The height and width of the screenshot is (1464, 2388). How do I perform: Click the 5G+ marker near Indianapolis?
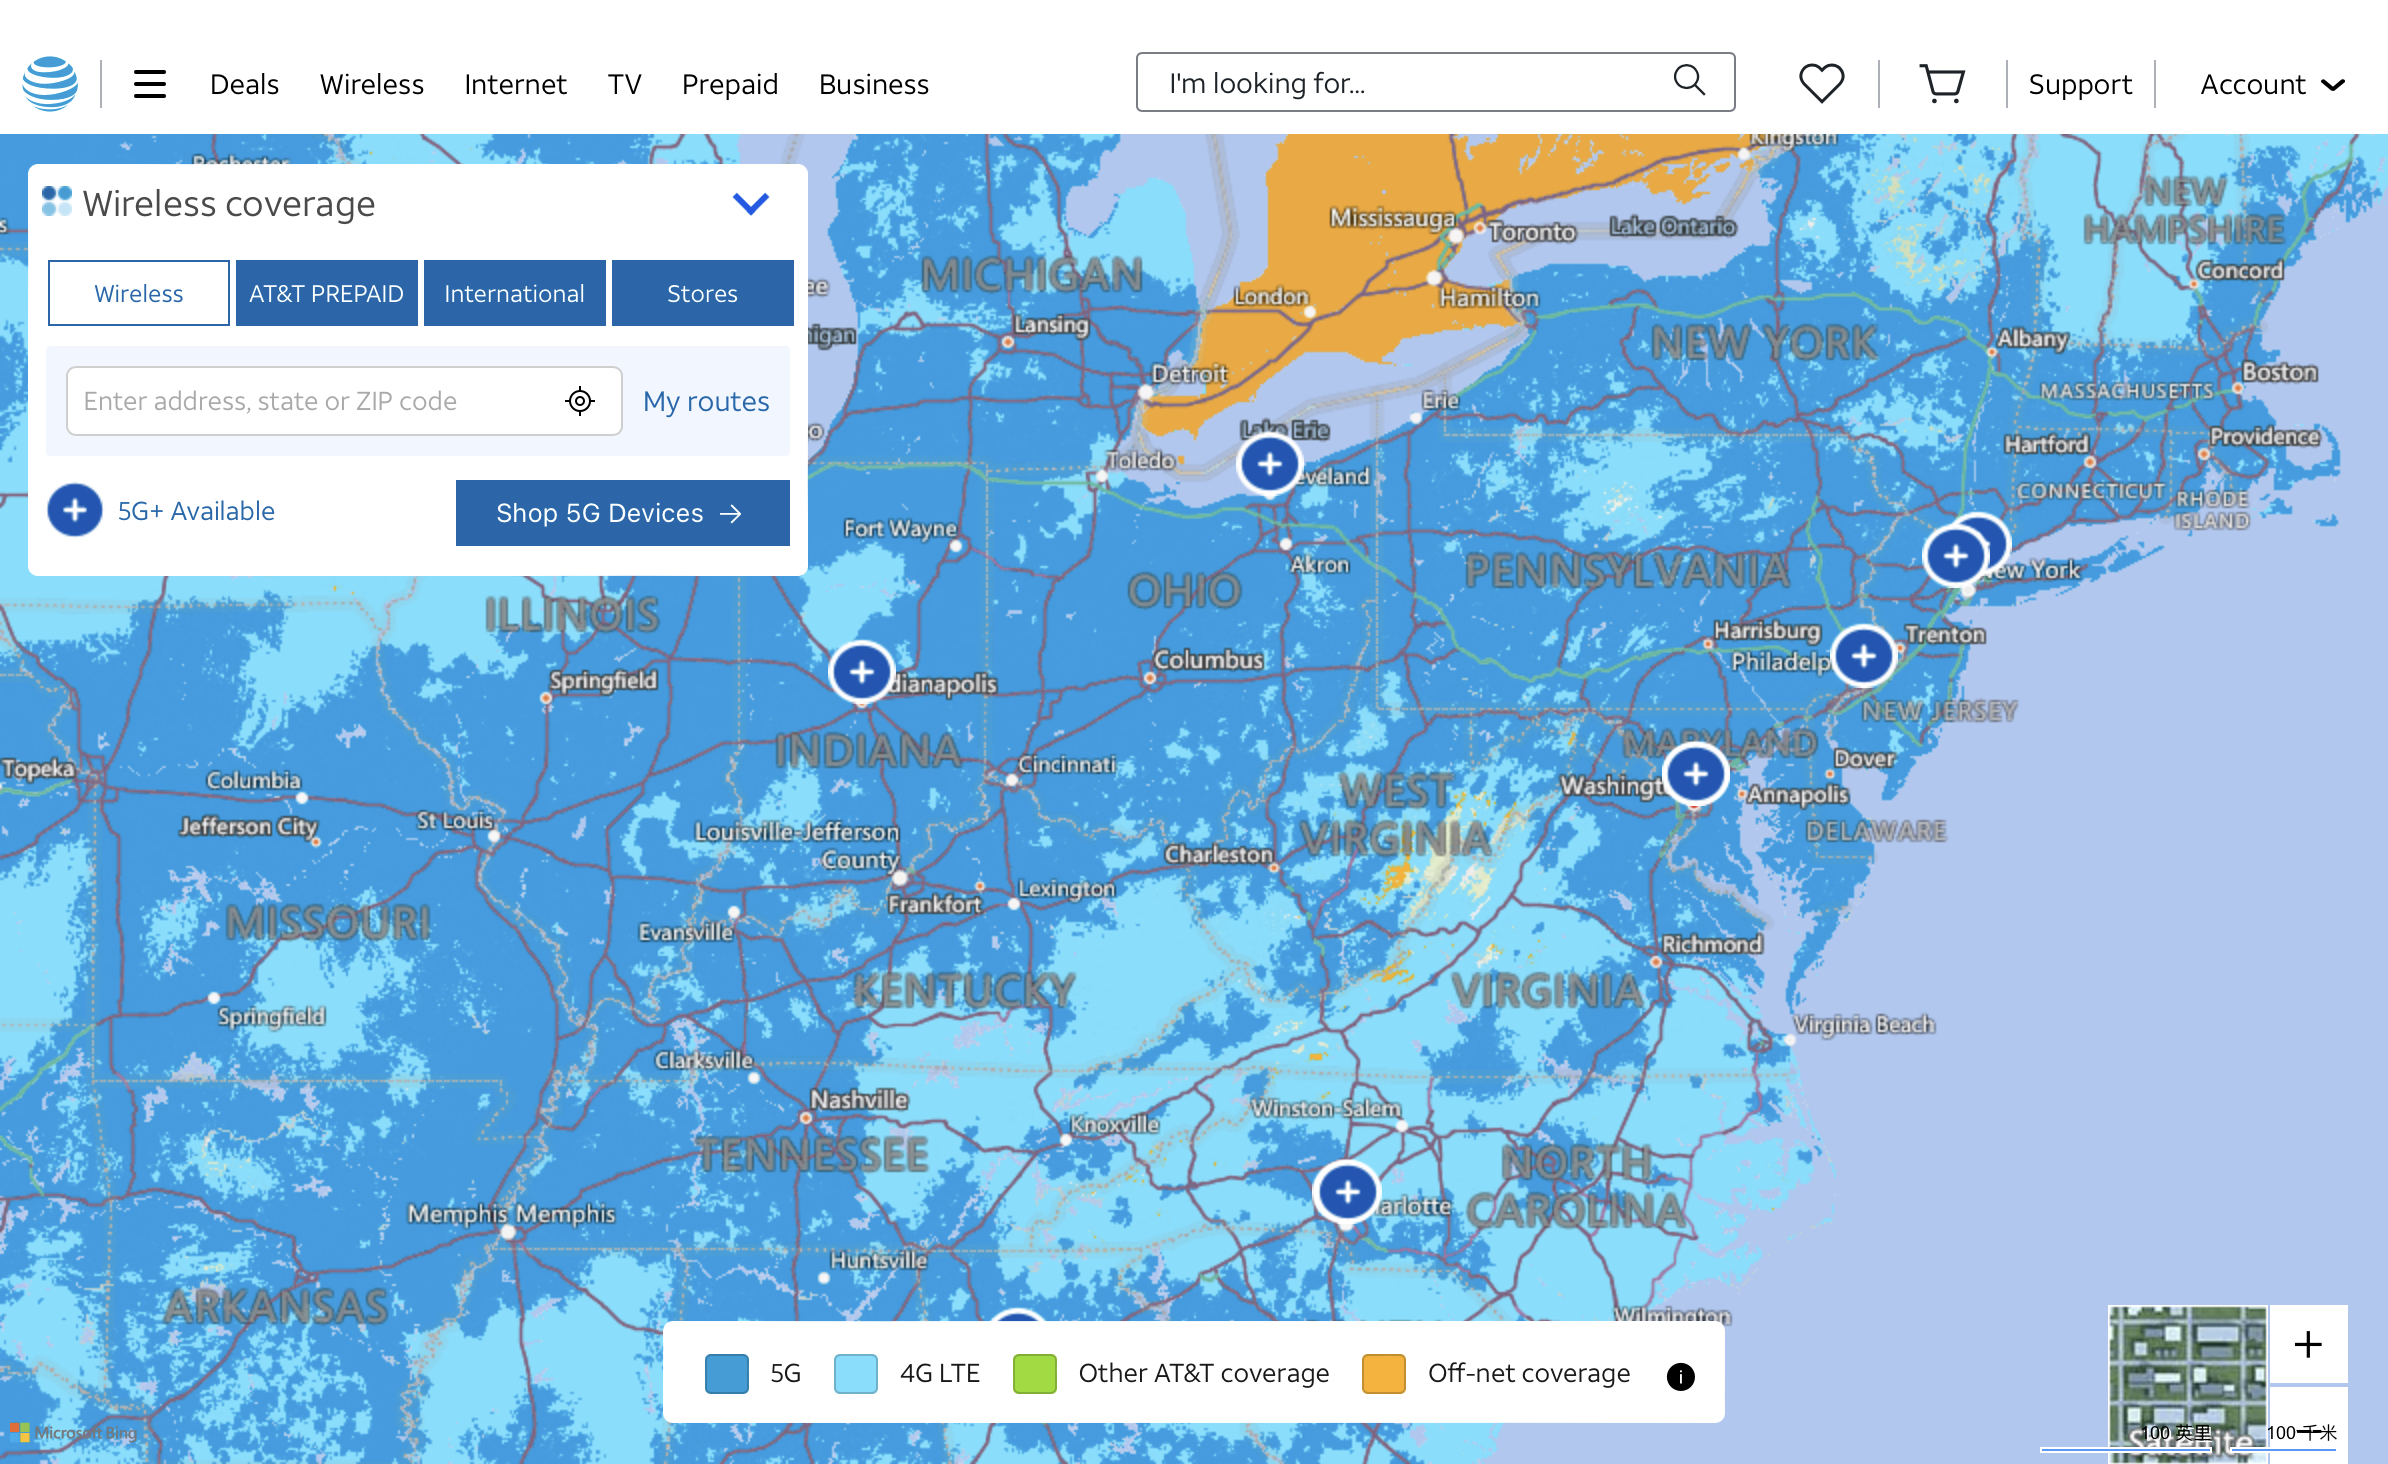click(862, 672)
